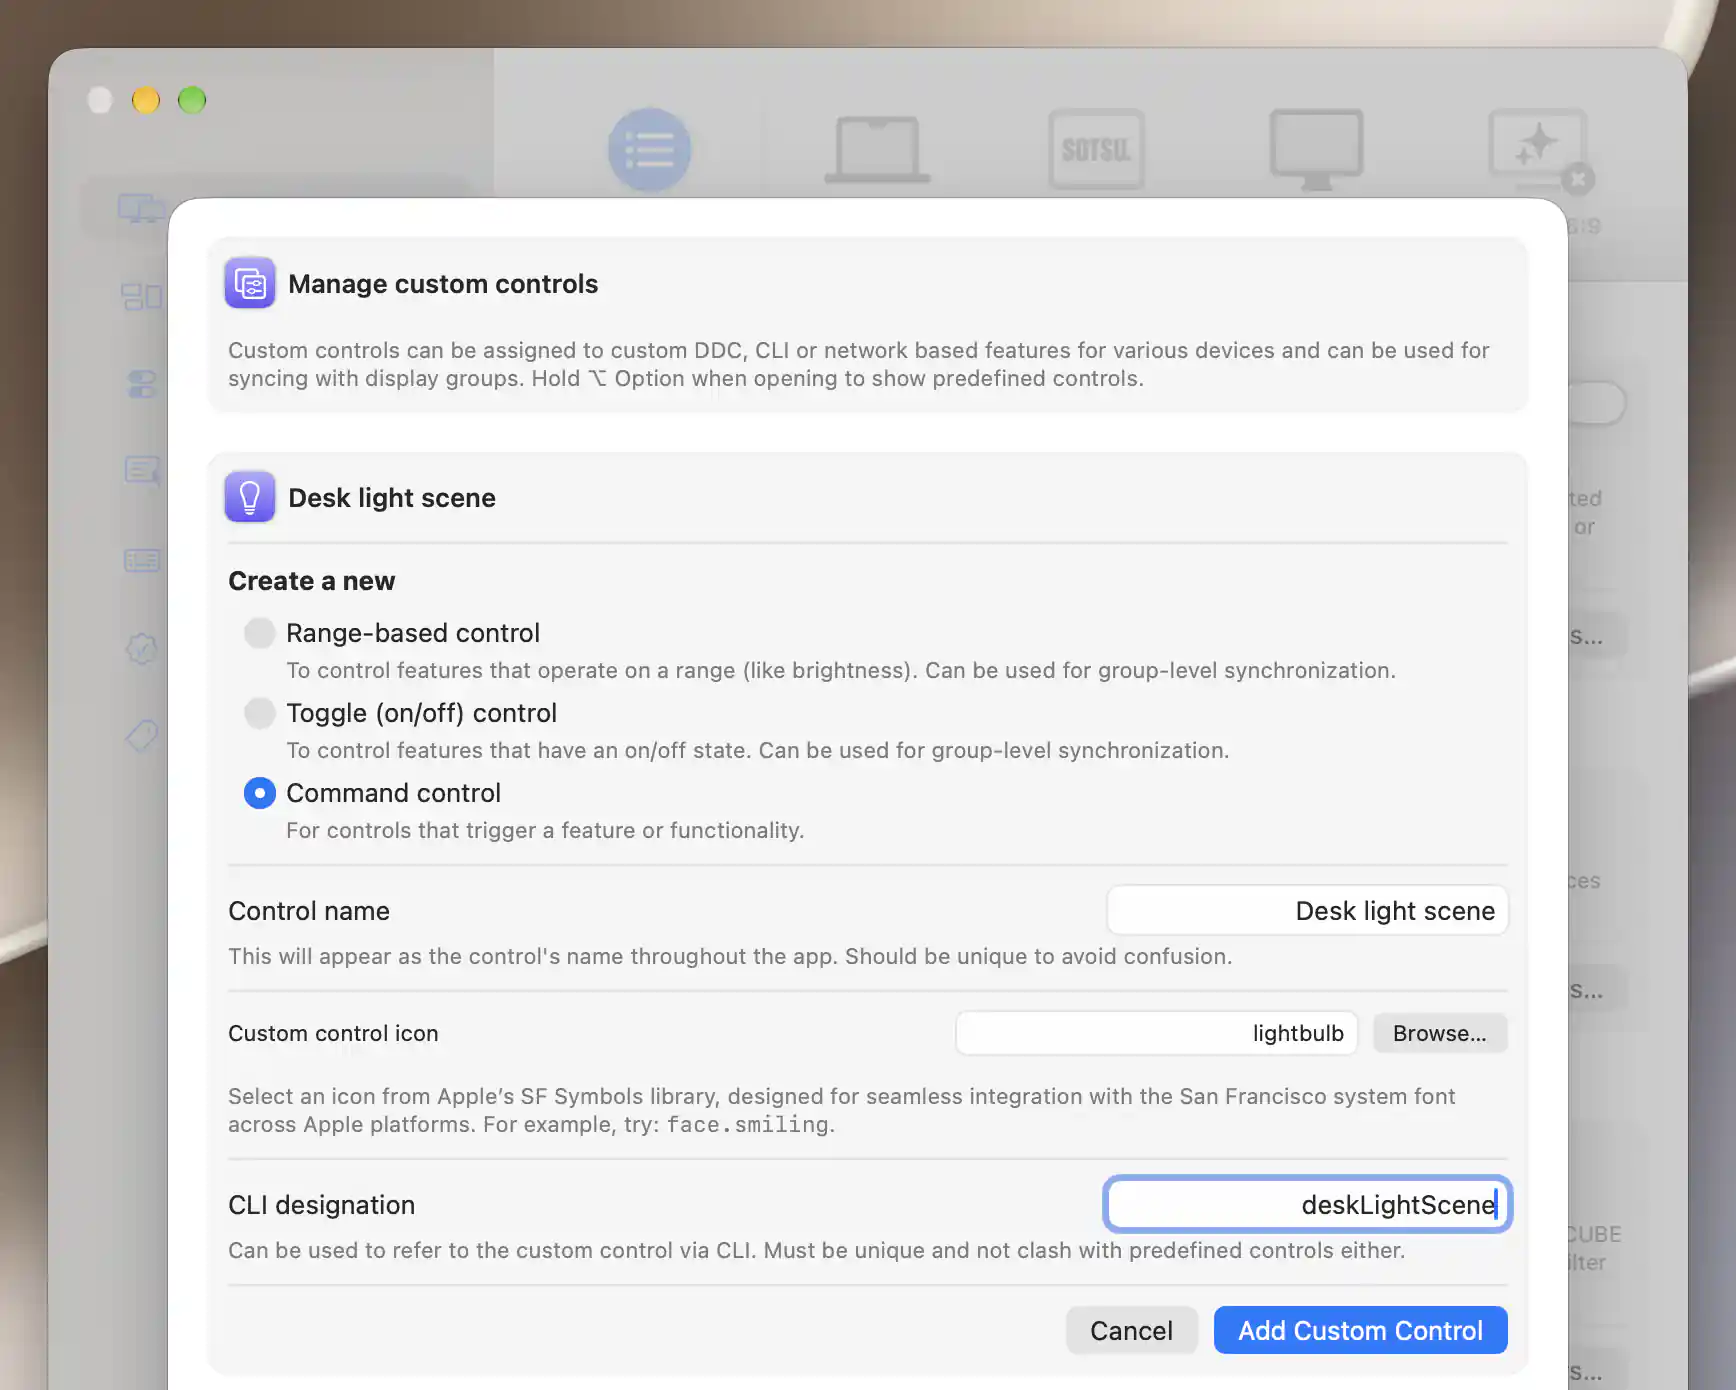Select the Range-based control radio button
This screenshot has width=1736, height=1390.
click(x=260, y=633)
